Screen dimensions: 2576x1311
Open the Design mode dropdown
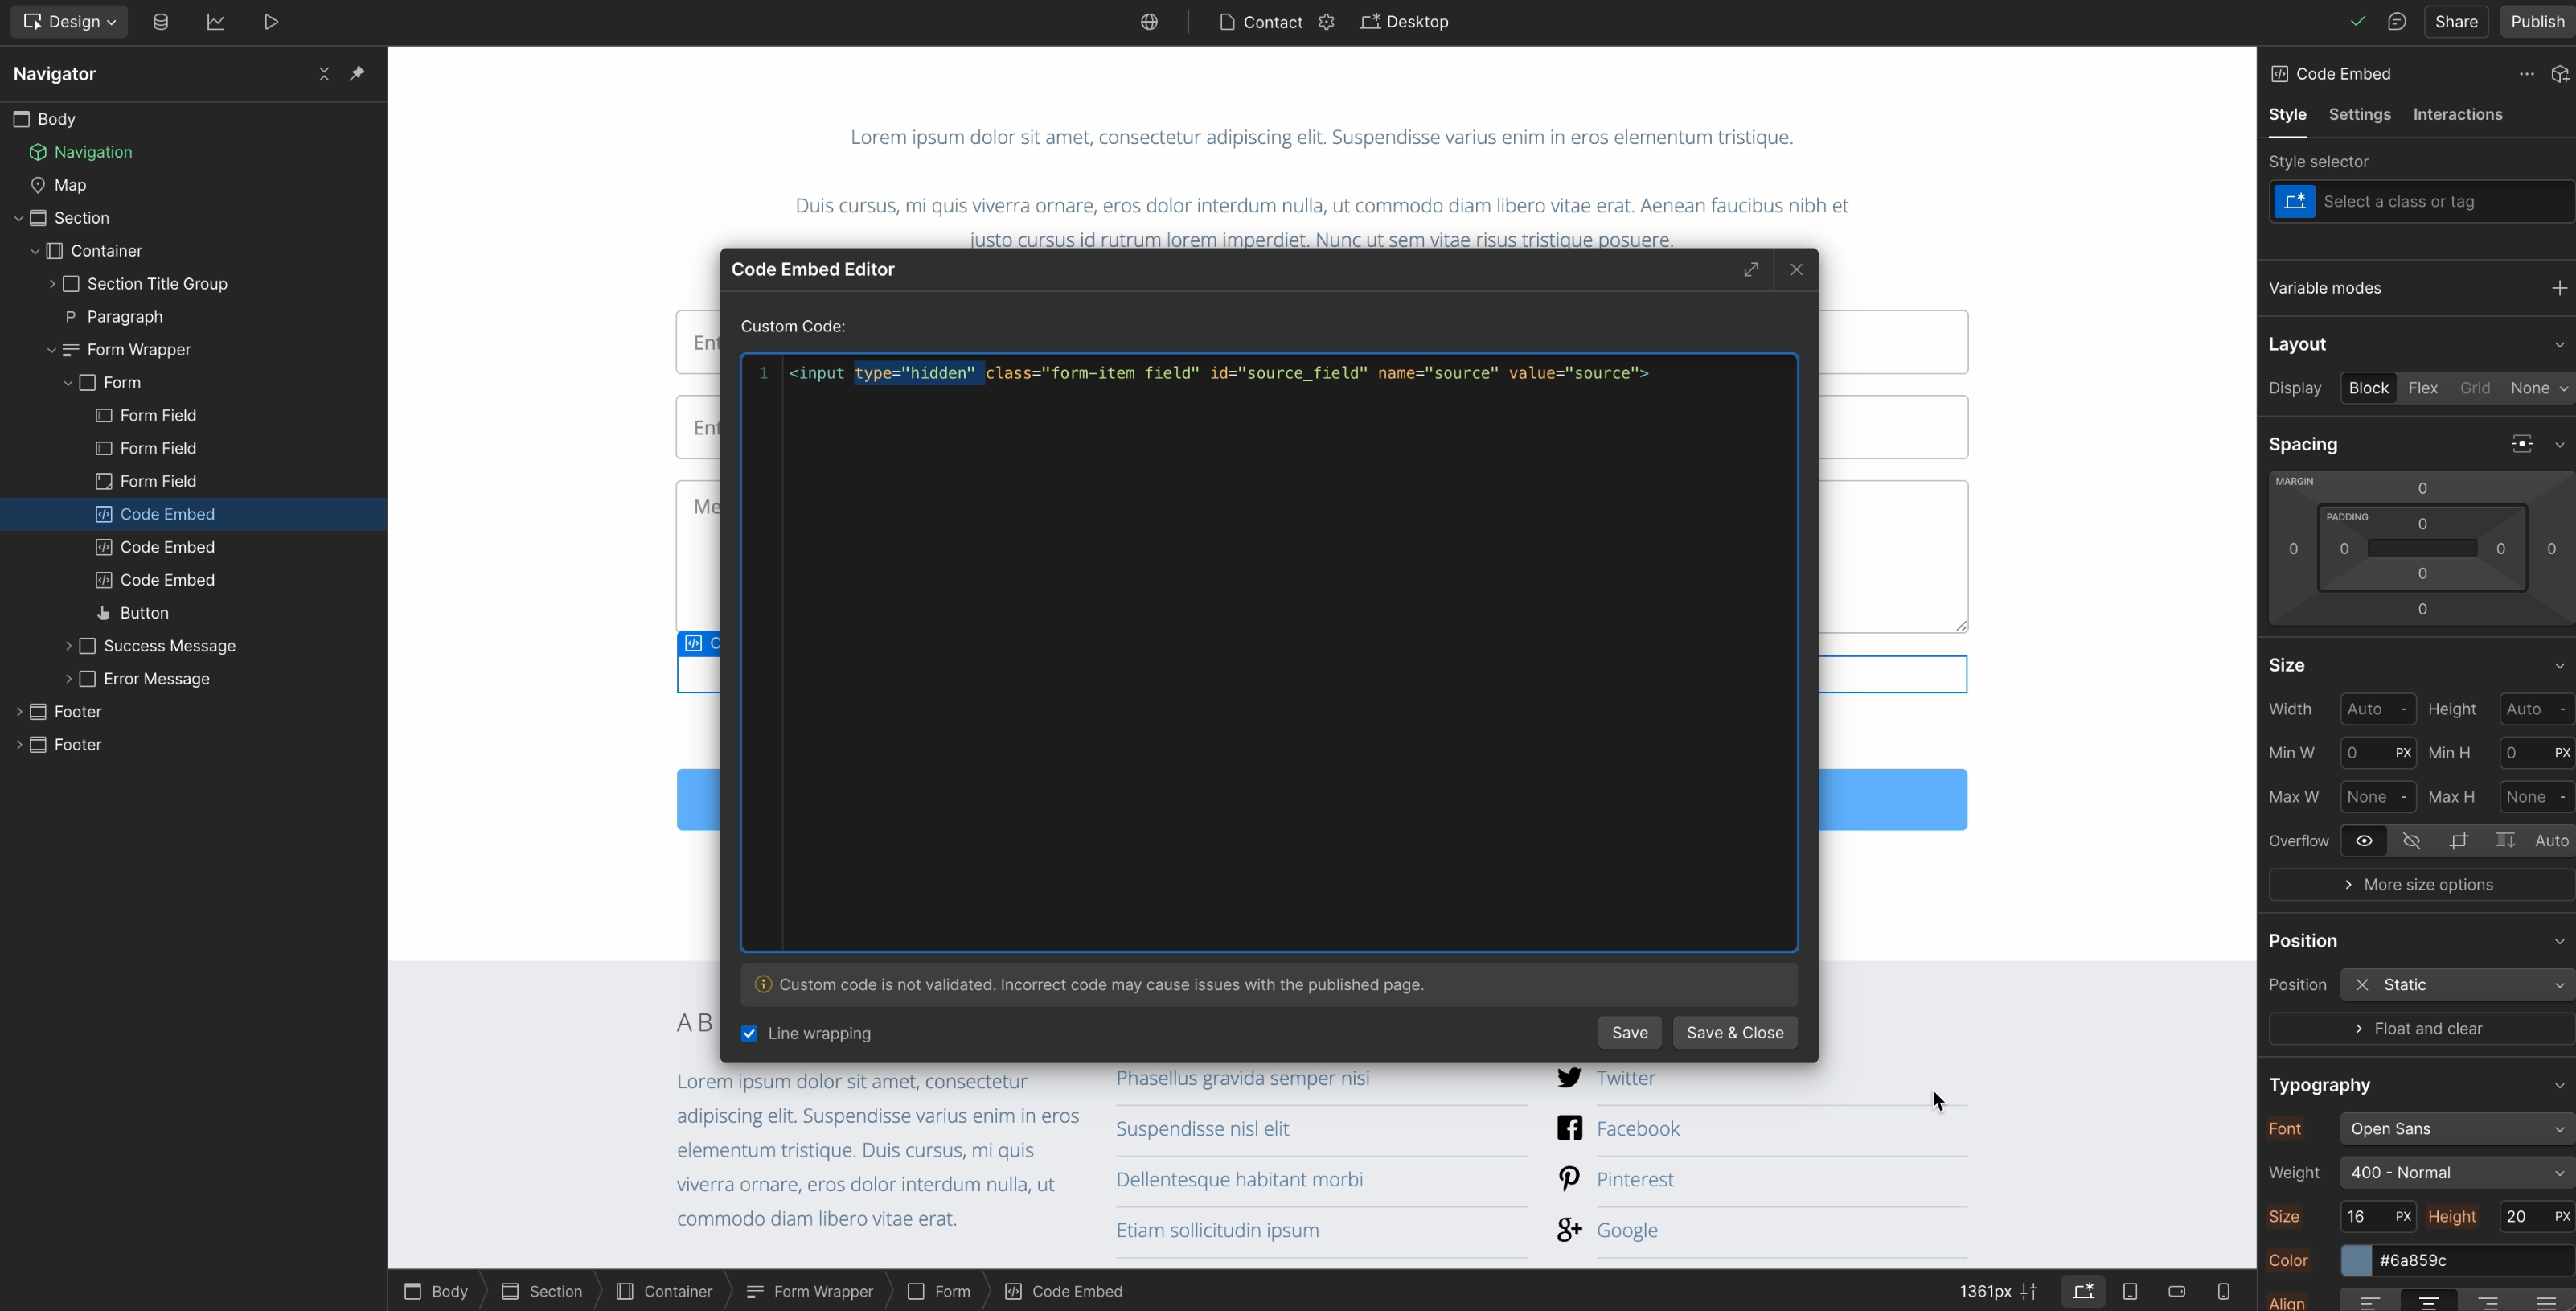69,21
